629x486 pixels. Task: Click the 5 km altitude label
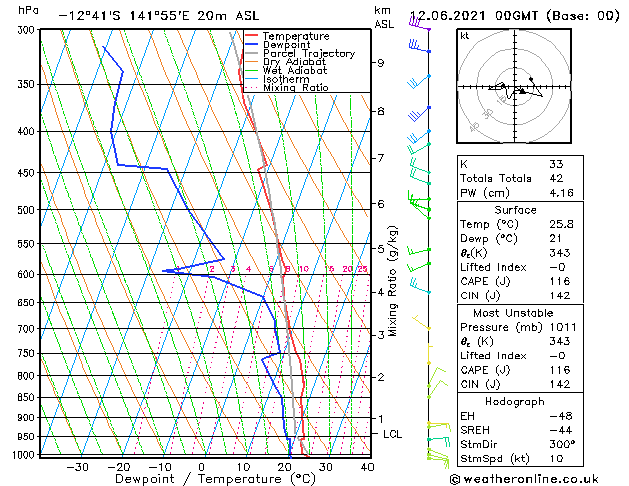click(380, 249)
